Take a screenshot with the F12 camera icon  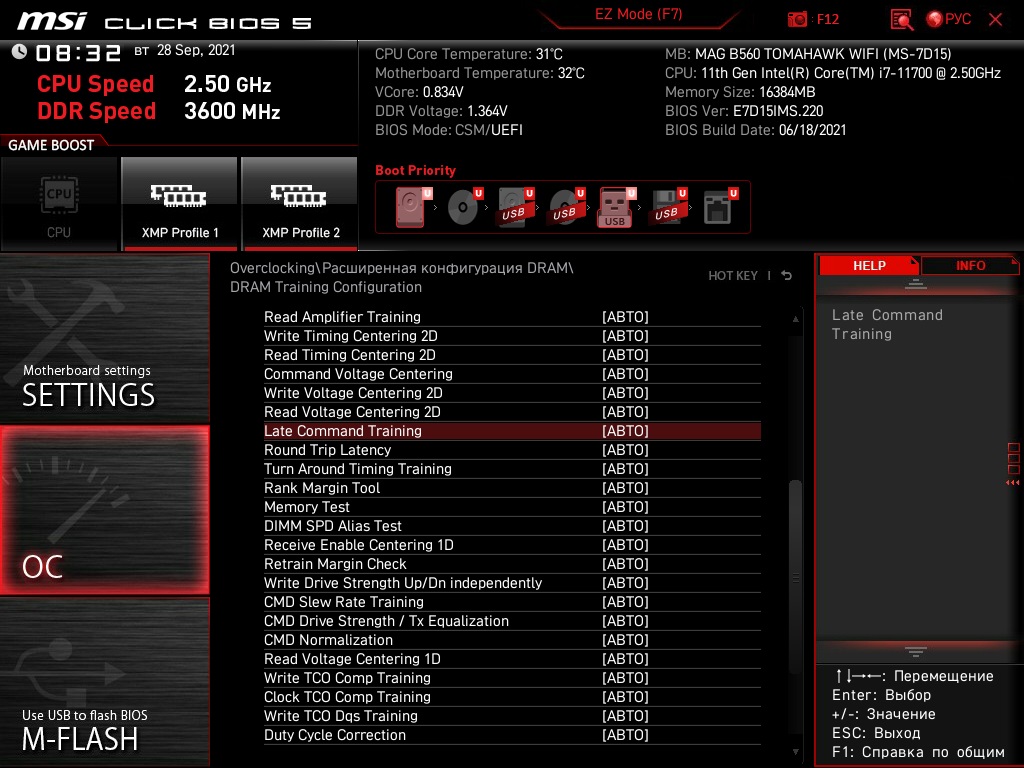[797, 20]
